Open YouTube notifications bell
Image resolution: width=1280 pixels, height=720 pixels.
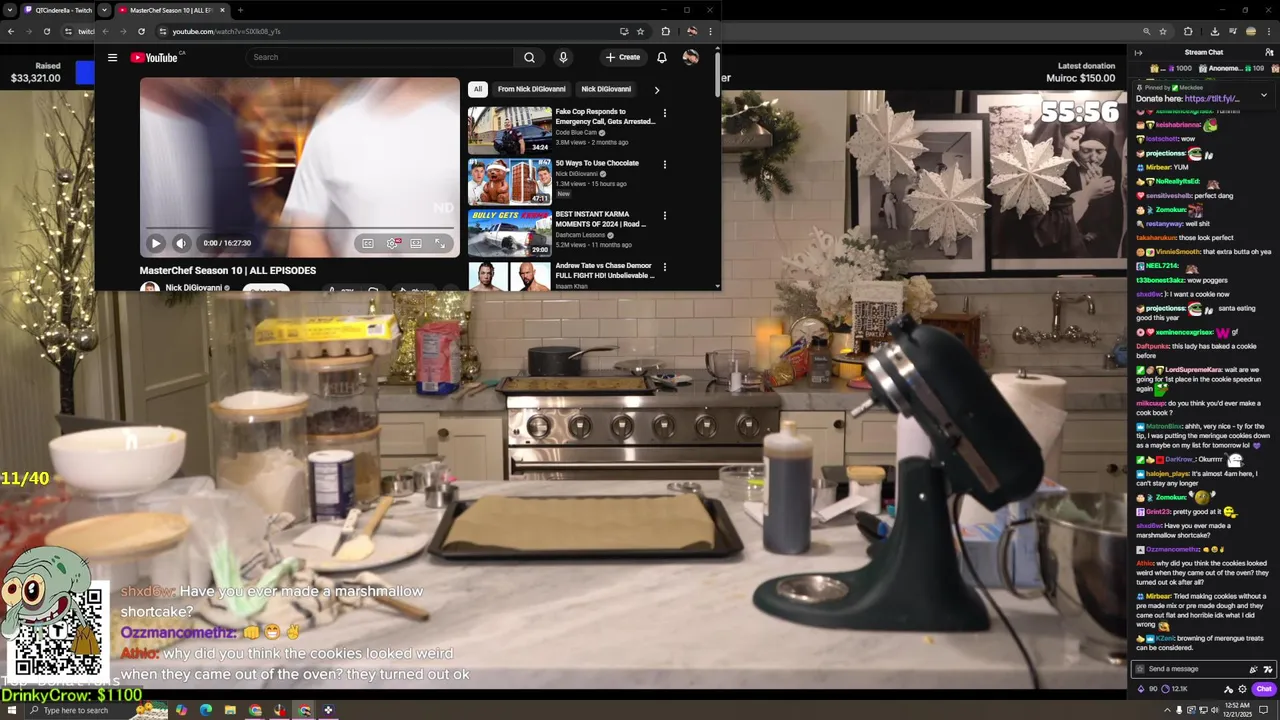click(661, 57)
